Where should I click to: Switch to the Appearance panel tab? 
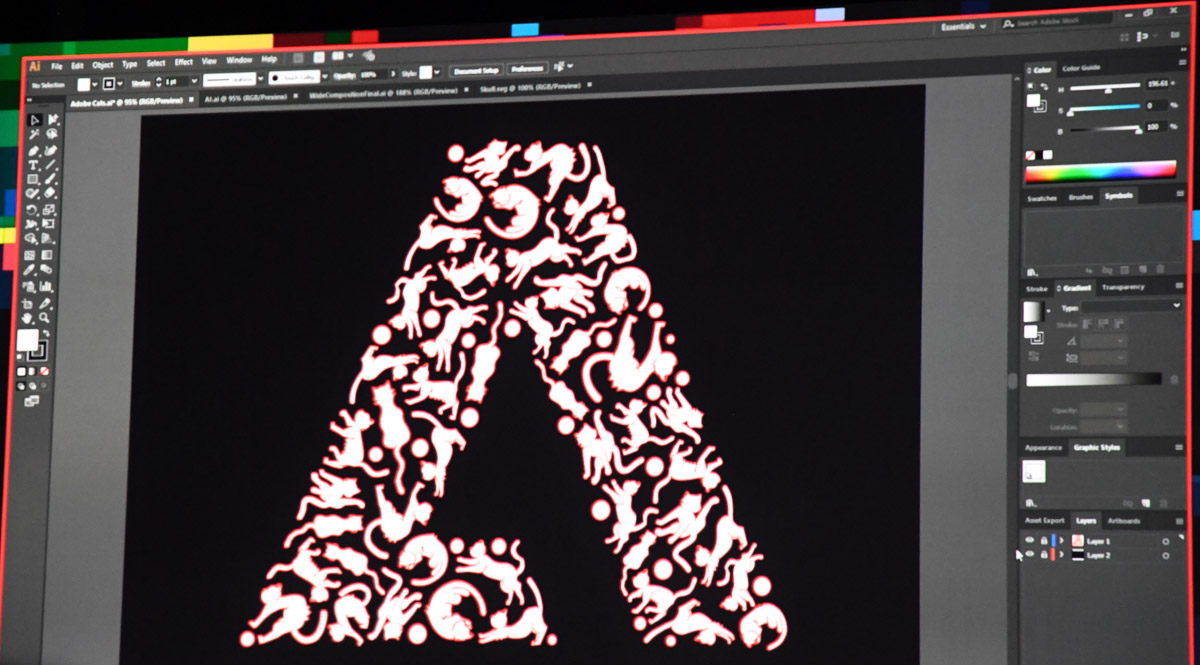click(x=1044, y=448)
